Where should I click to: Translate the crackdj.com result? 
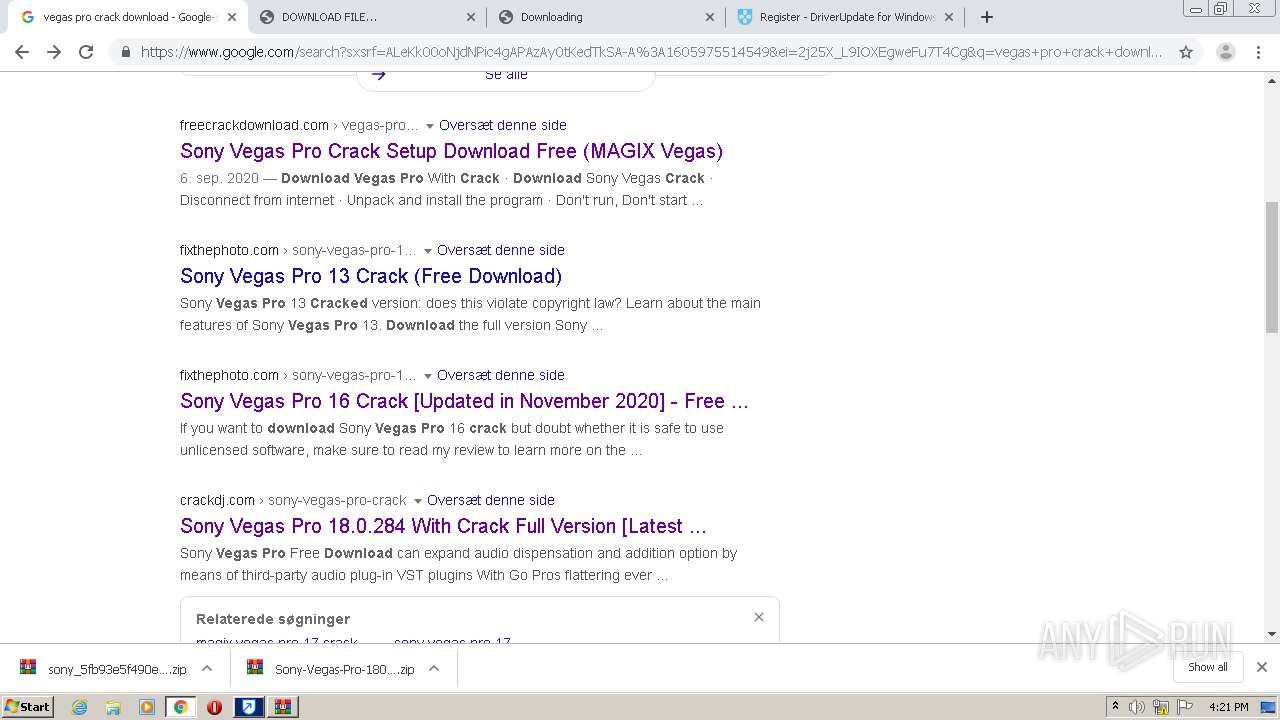[x=491, y=500]
